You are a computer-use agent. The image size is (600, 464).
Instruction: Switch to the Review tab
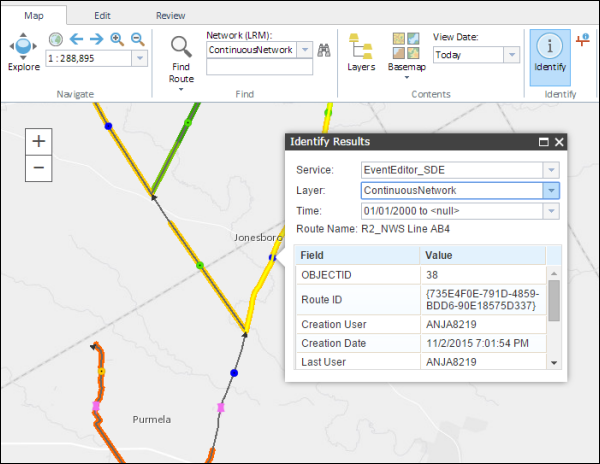[x=170, y=16]
